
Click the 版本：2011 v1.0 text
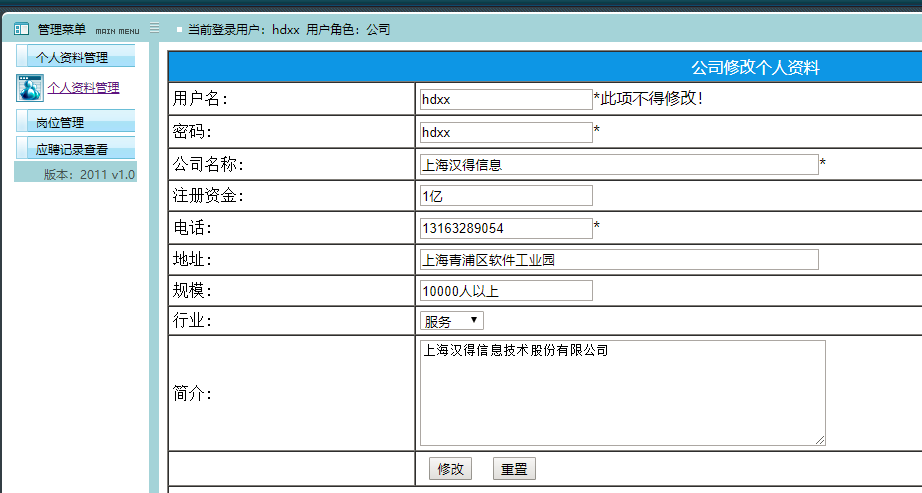tap(89, 175)
